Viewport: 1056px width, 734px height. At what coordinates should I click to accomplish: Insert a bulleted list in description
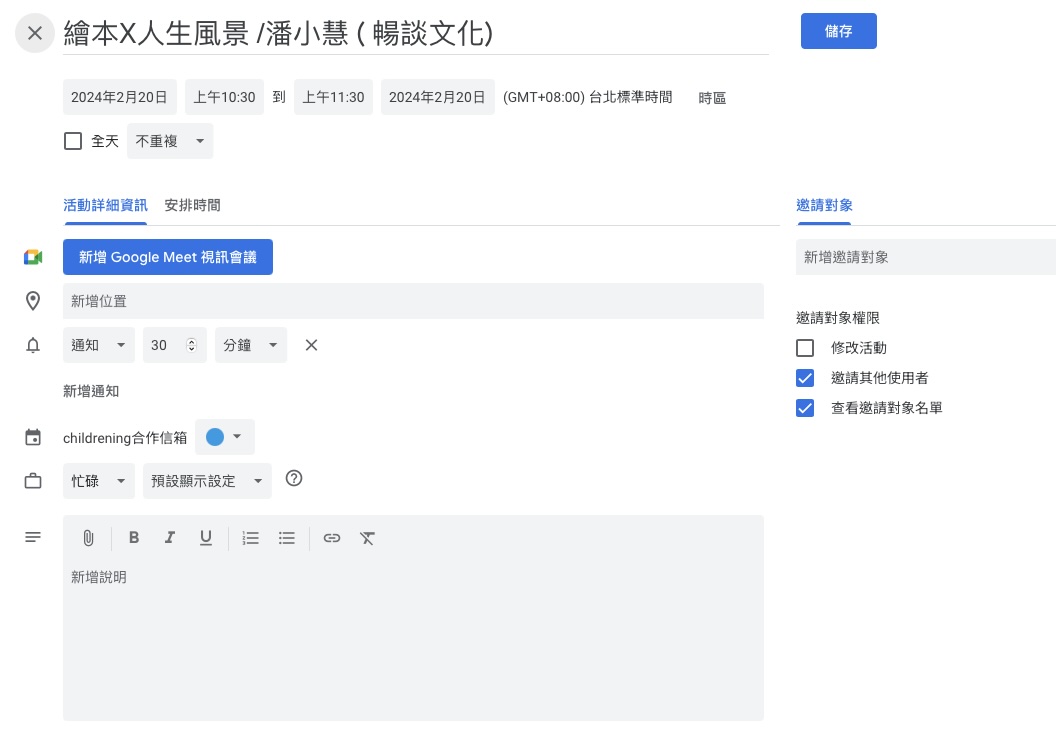coord(287,538)
